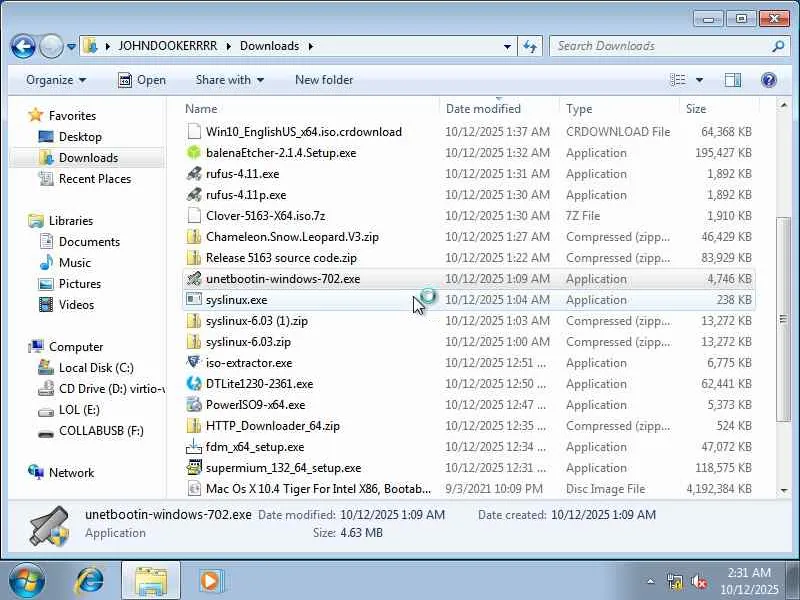
Task: Sort by the Type column header
Action: point(619,109)
